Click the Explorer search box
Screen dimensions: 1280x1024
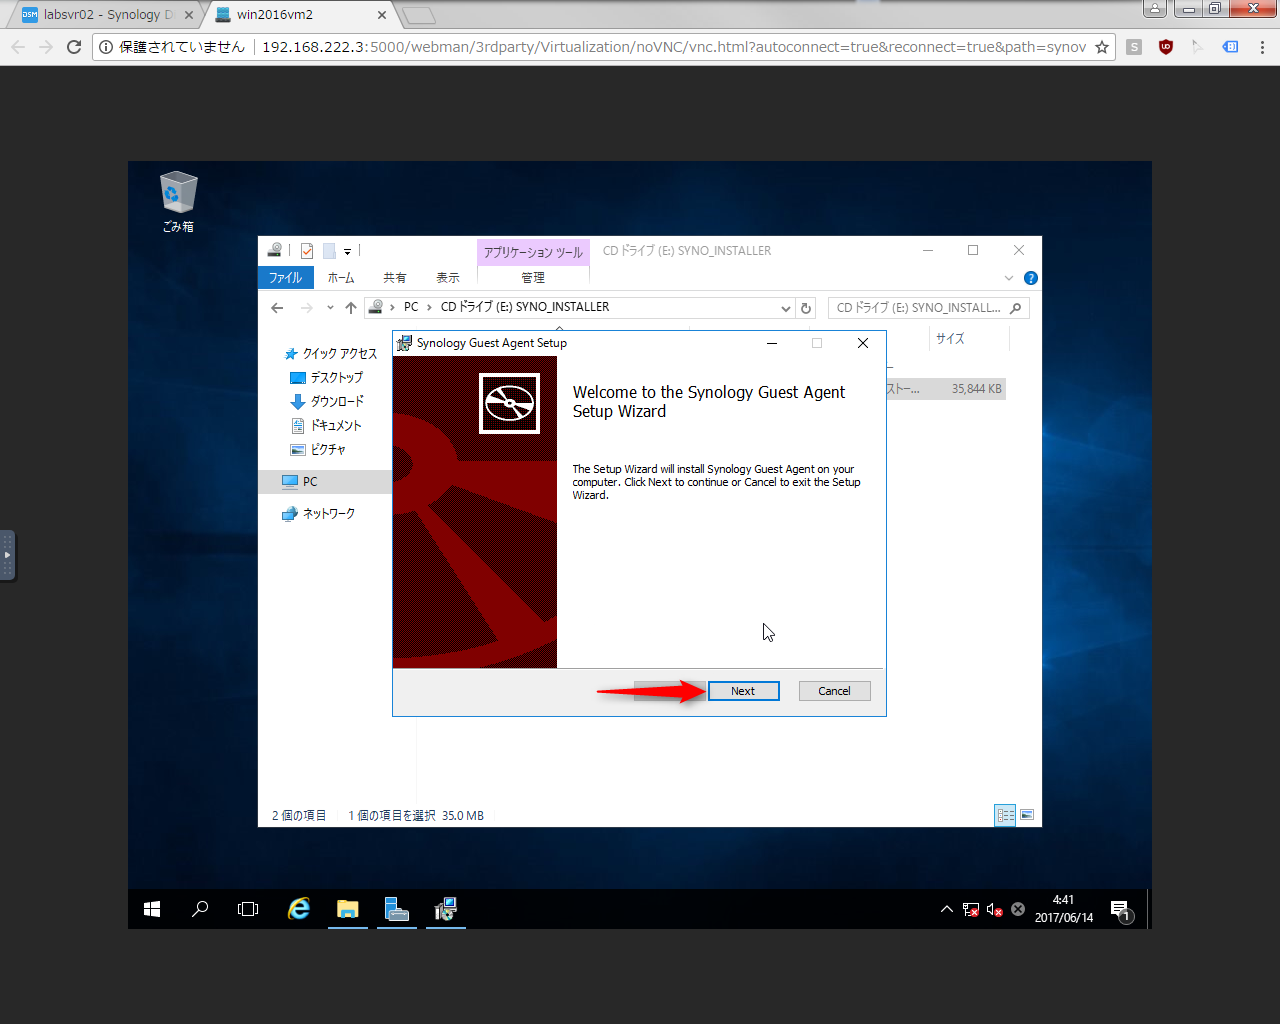coord(920,308)
